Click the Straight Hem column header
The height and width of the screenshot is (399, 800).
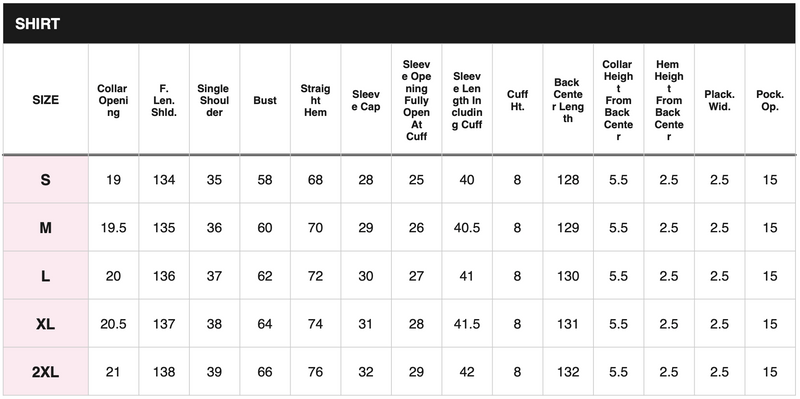pyautogui.click(x=315, y=100)
